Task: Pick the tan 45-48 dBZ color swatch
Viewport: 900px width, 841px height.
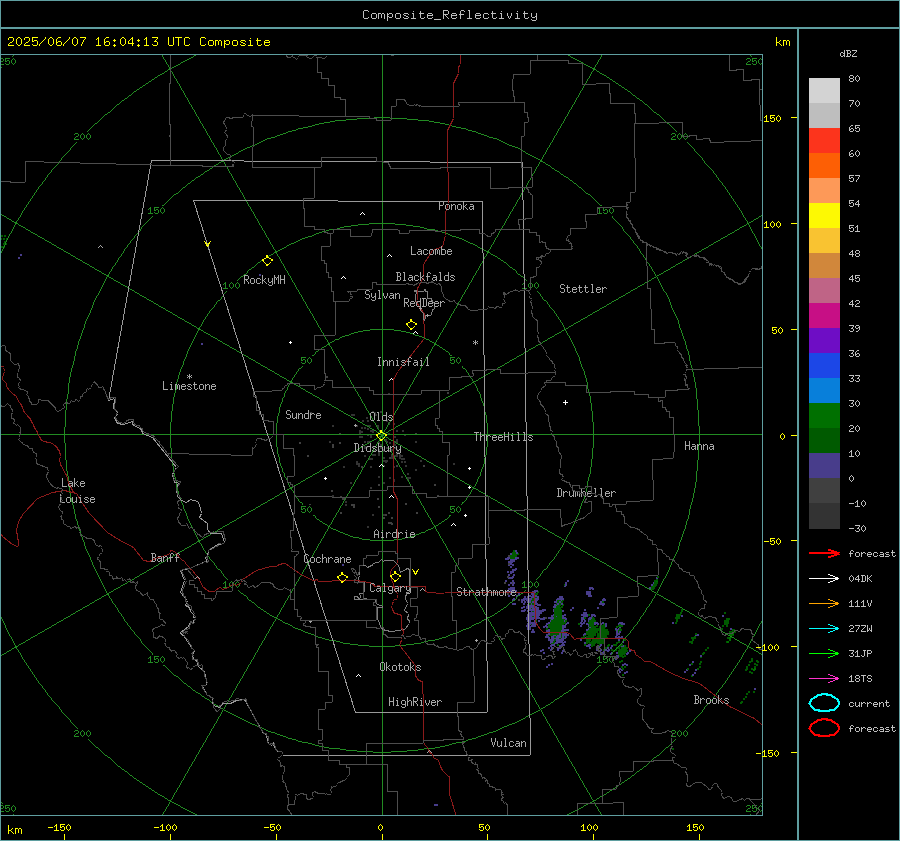Action: (824, 265)
